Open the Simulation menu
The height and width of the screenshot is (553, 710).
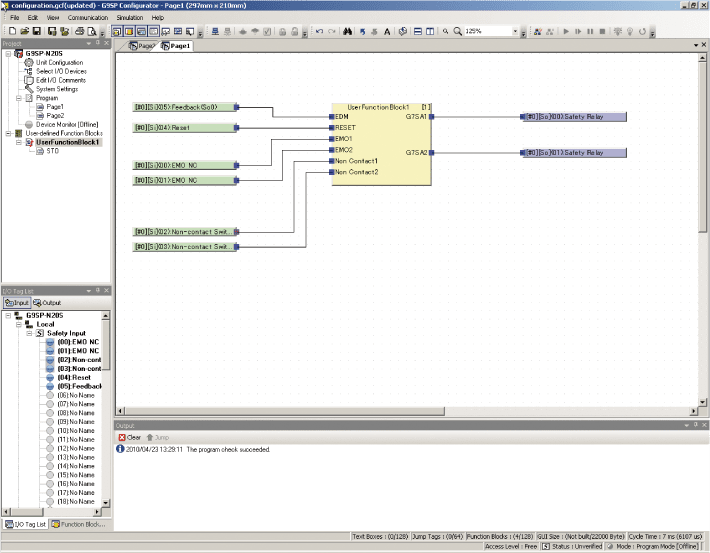pyautogui.click(x=130, y=18)
